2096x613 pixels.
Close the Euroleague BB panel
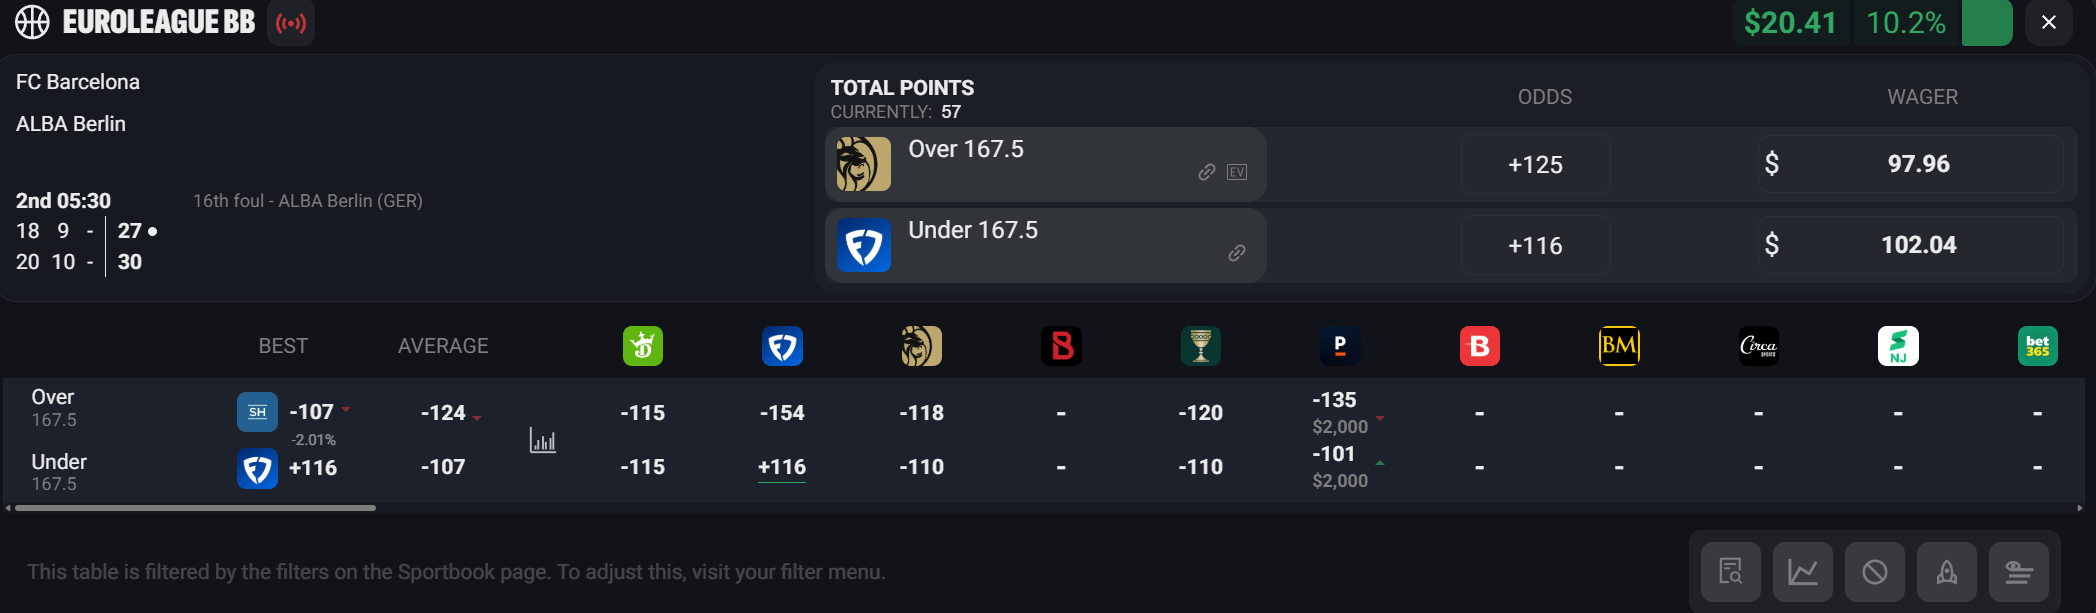pos(2048,23)
